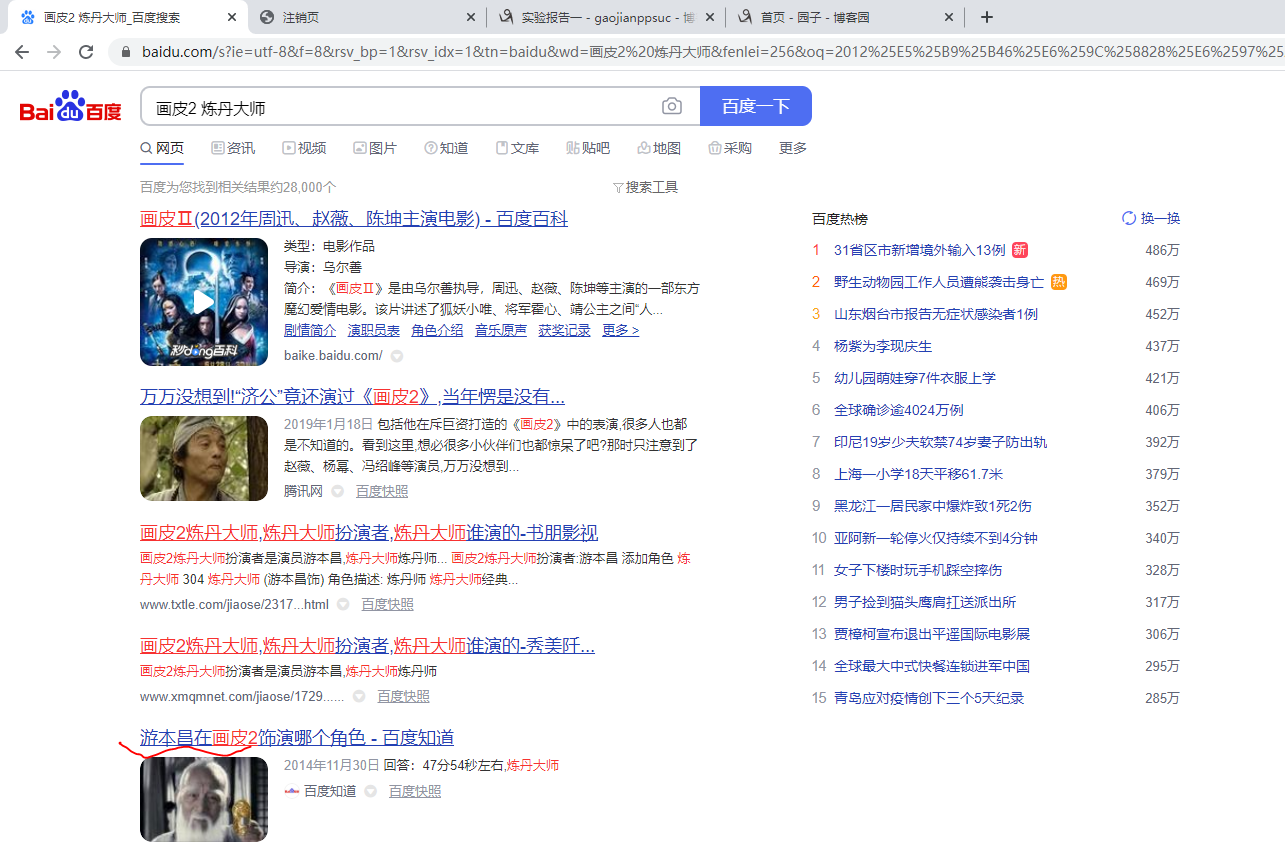
Task: Close the 实验报告一 tab
Action: point(711,17)
